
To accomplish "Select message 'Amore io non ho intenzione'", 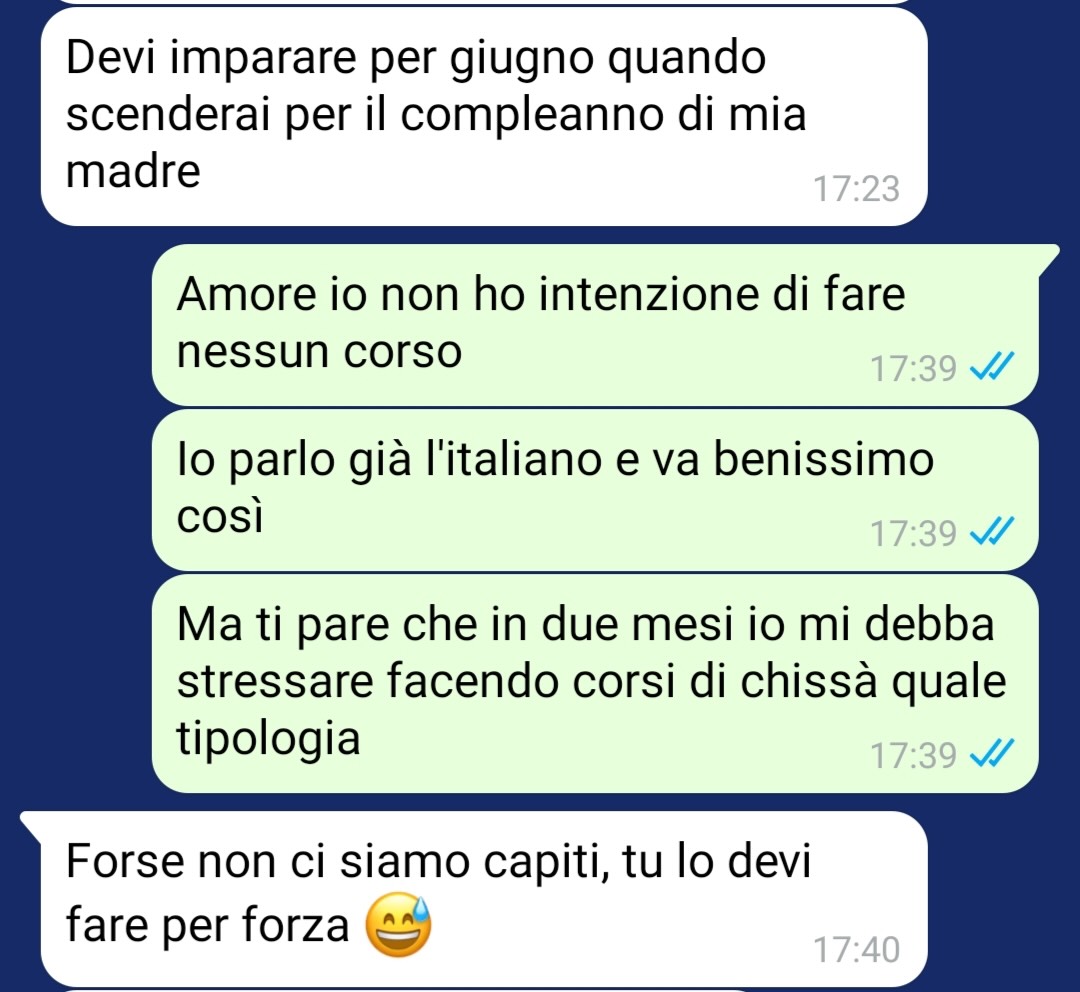I will [595, 324].
